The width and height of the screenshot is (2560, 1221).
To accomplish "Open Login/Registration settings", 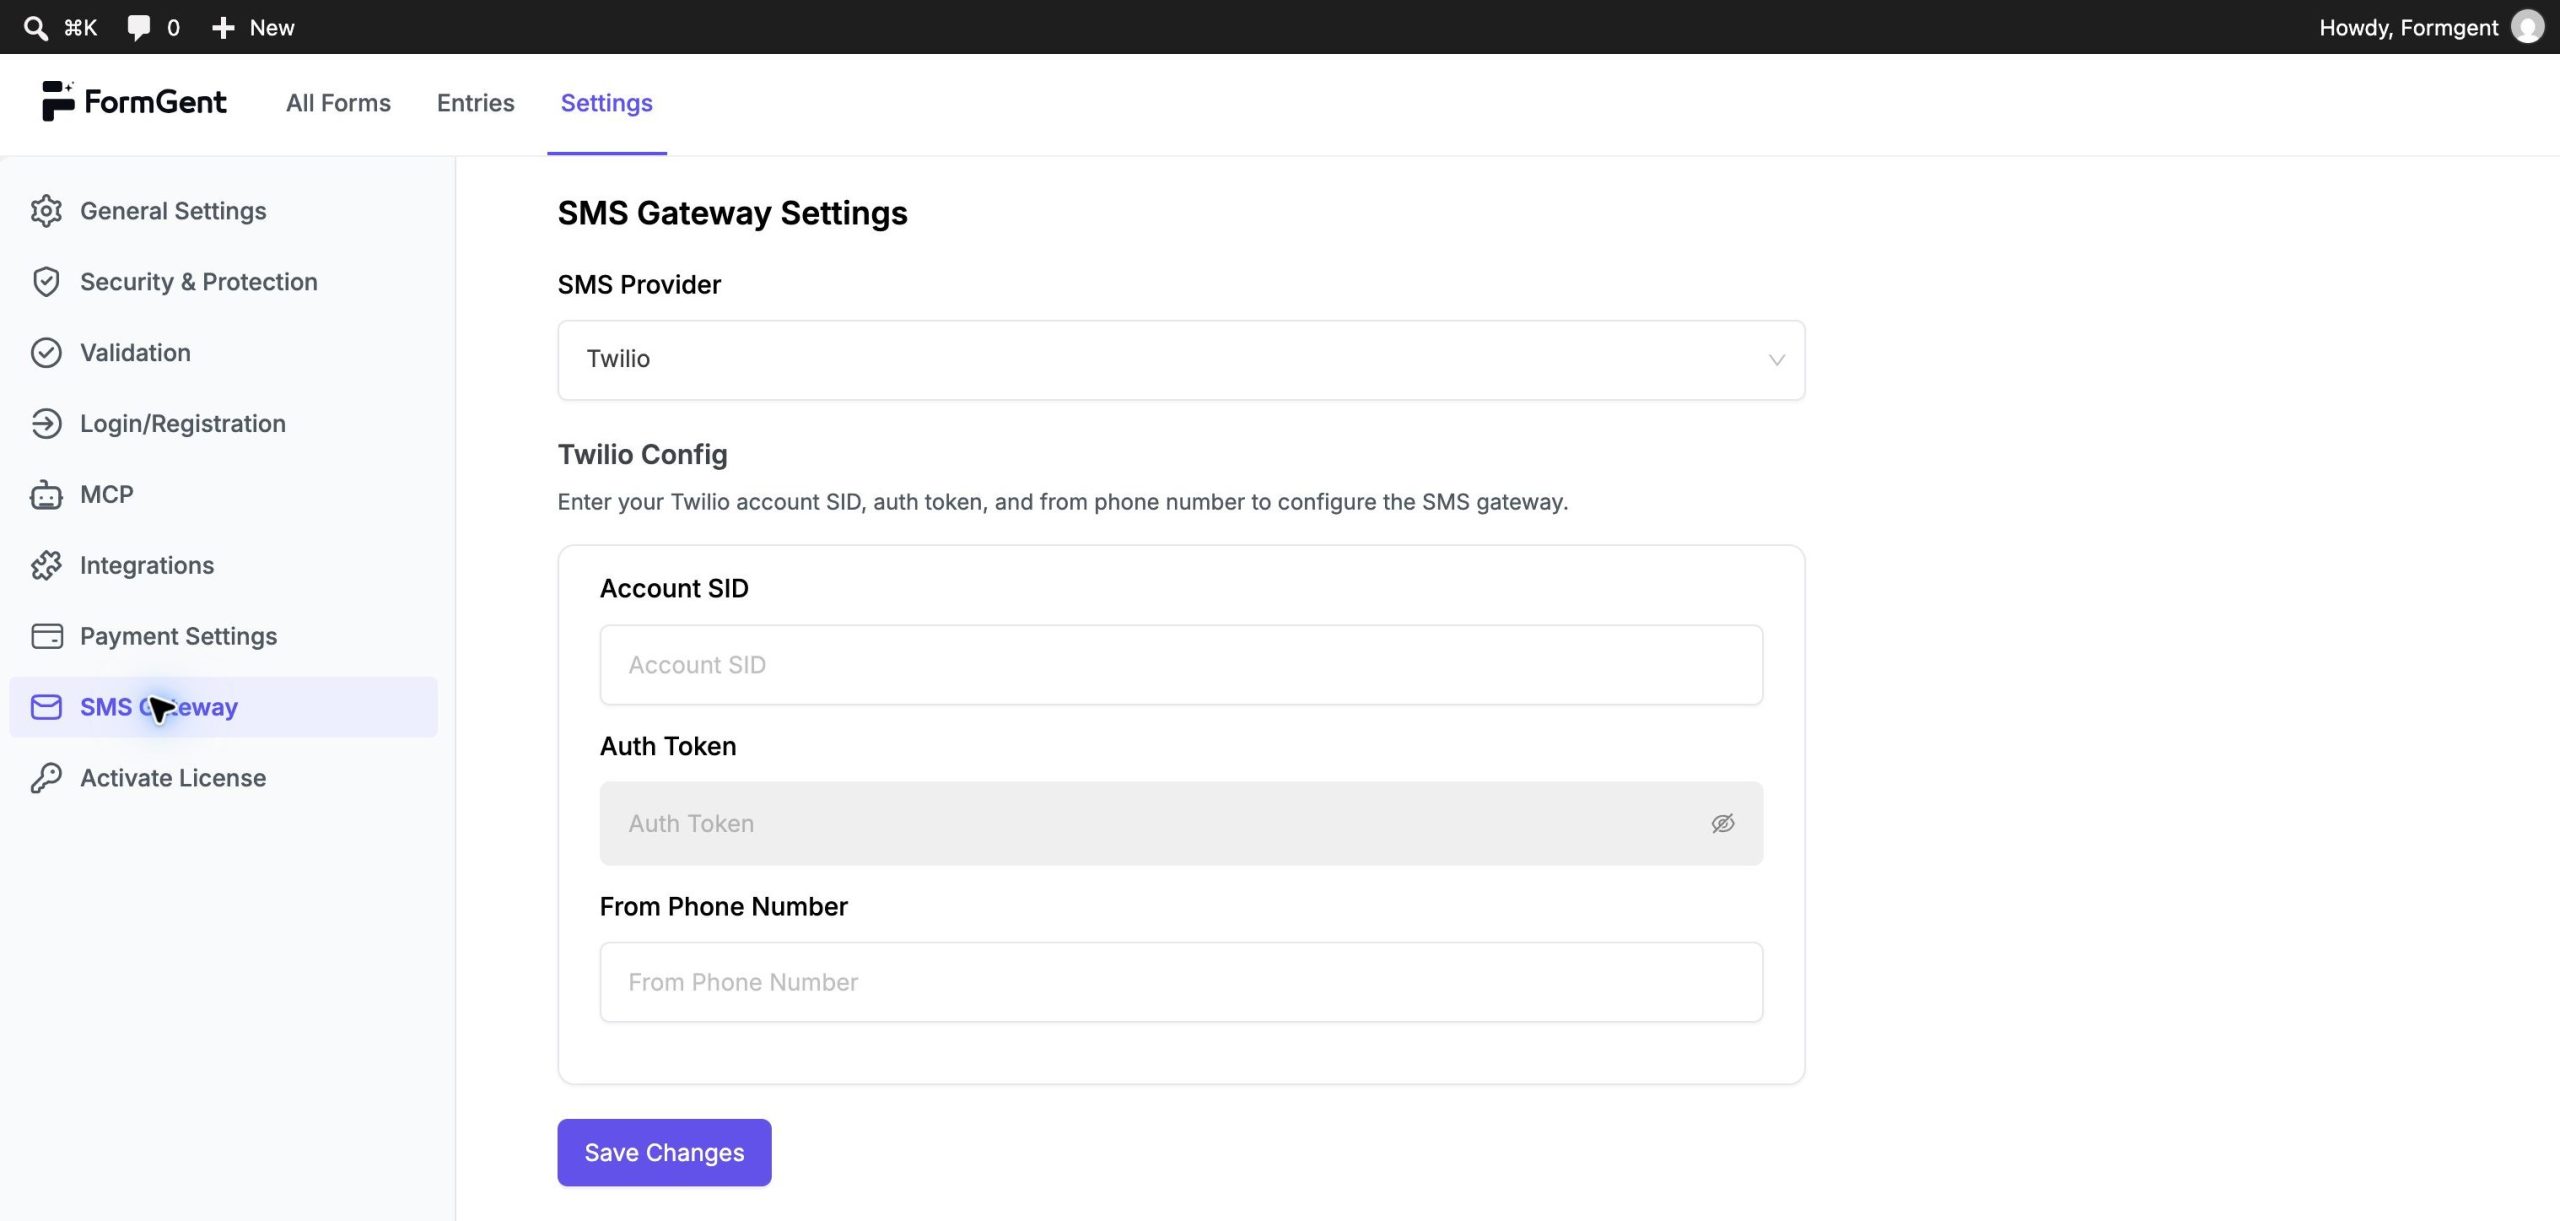I will (223, 424).
